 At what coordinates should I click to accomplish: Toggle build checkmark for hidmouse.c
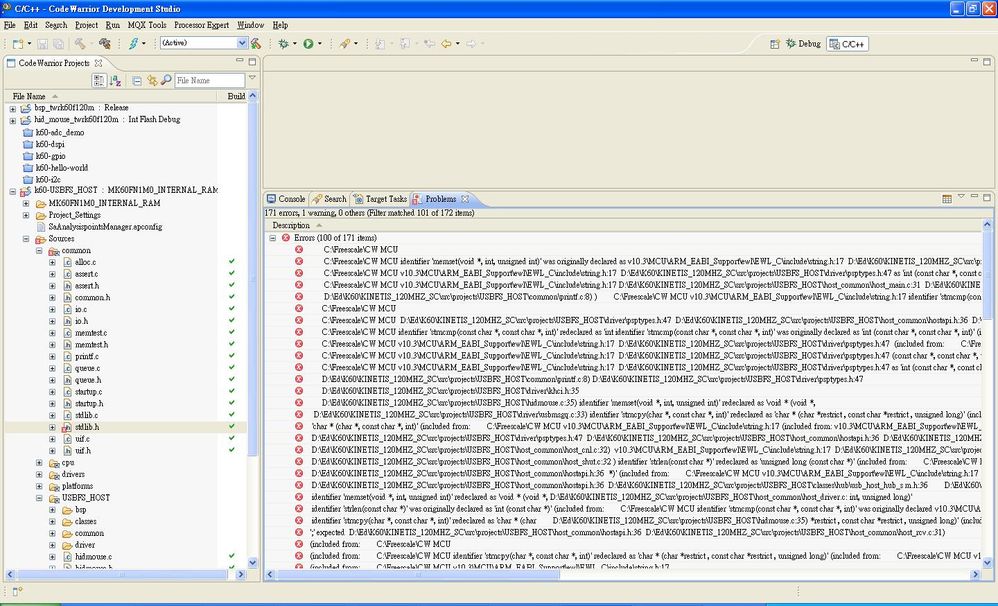(232, 556)
